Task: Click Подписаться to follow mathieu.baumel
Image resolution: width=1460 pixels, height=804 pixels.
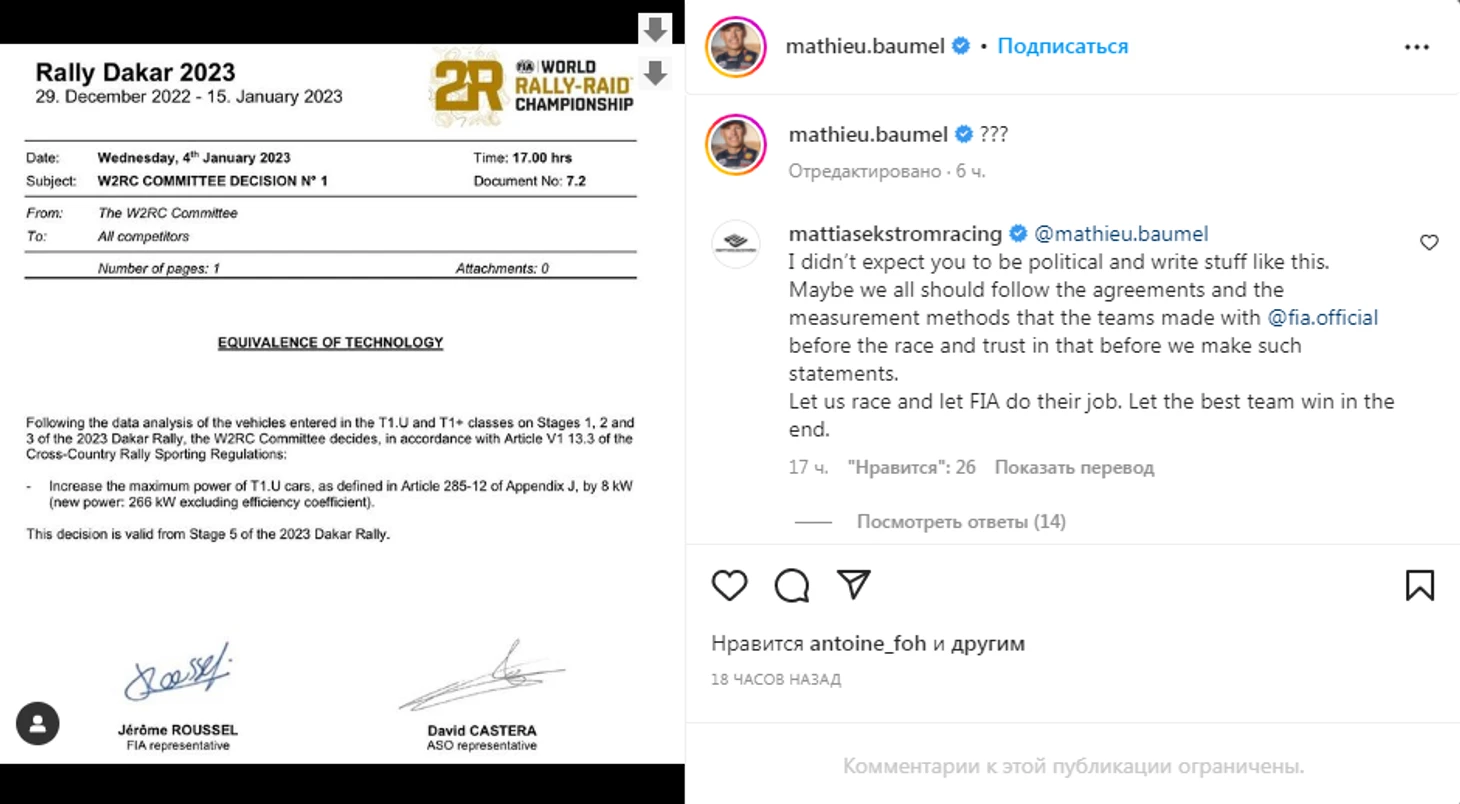Action: (x=1062, y=46)
